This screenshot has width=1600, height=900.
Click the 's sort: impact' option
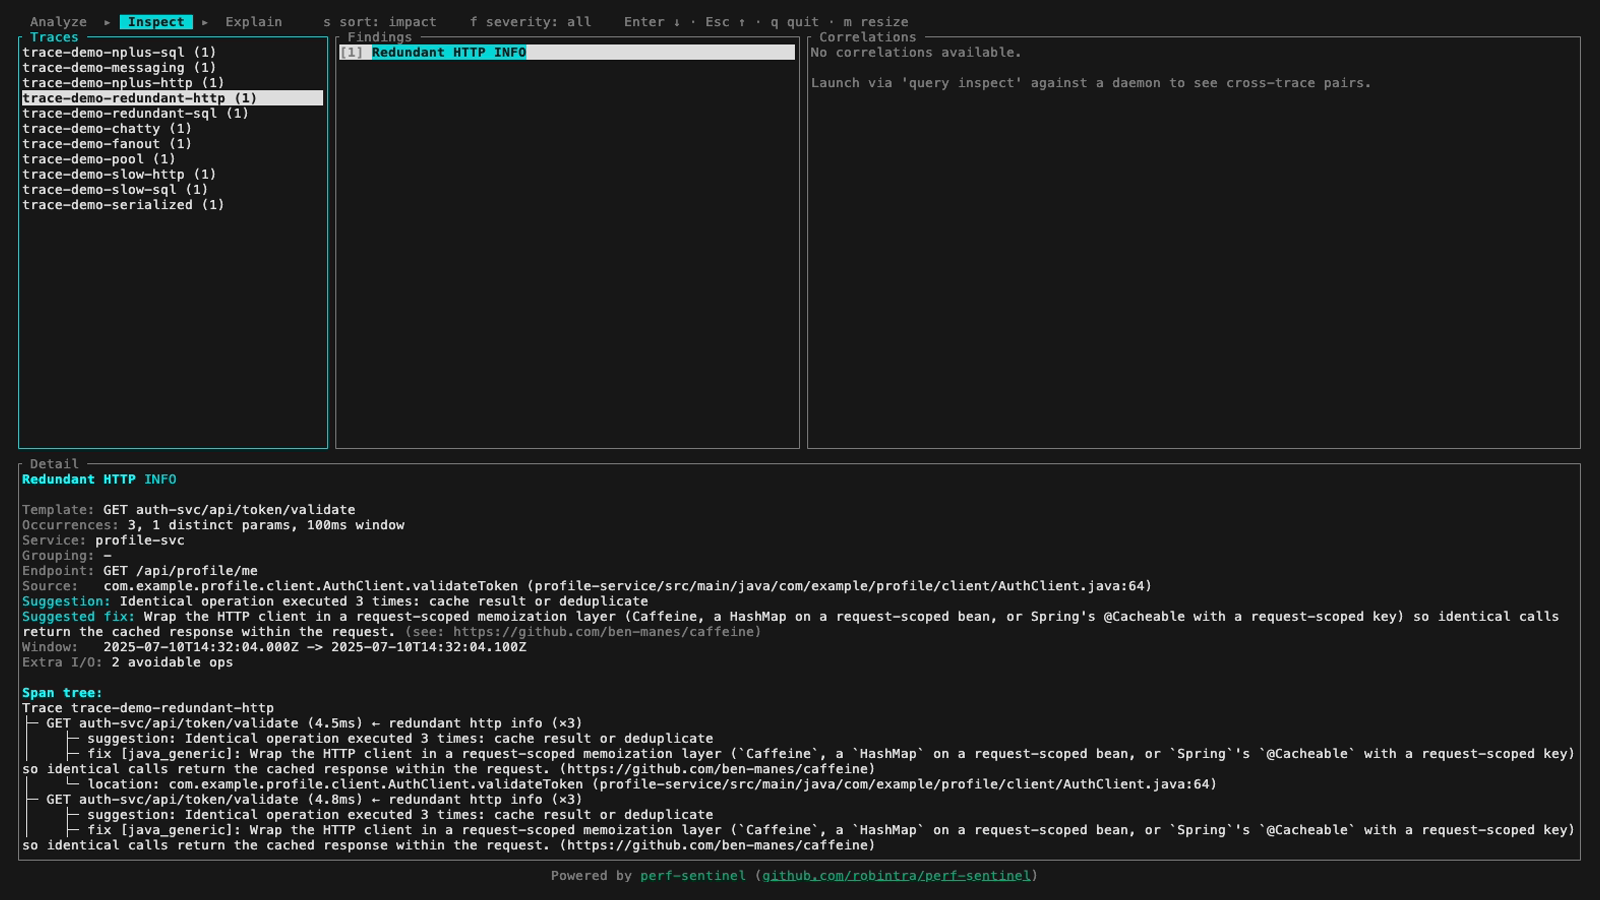click(380, 22)
